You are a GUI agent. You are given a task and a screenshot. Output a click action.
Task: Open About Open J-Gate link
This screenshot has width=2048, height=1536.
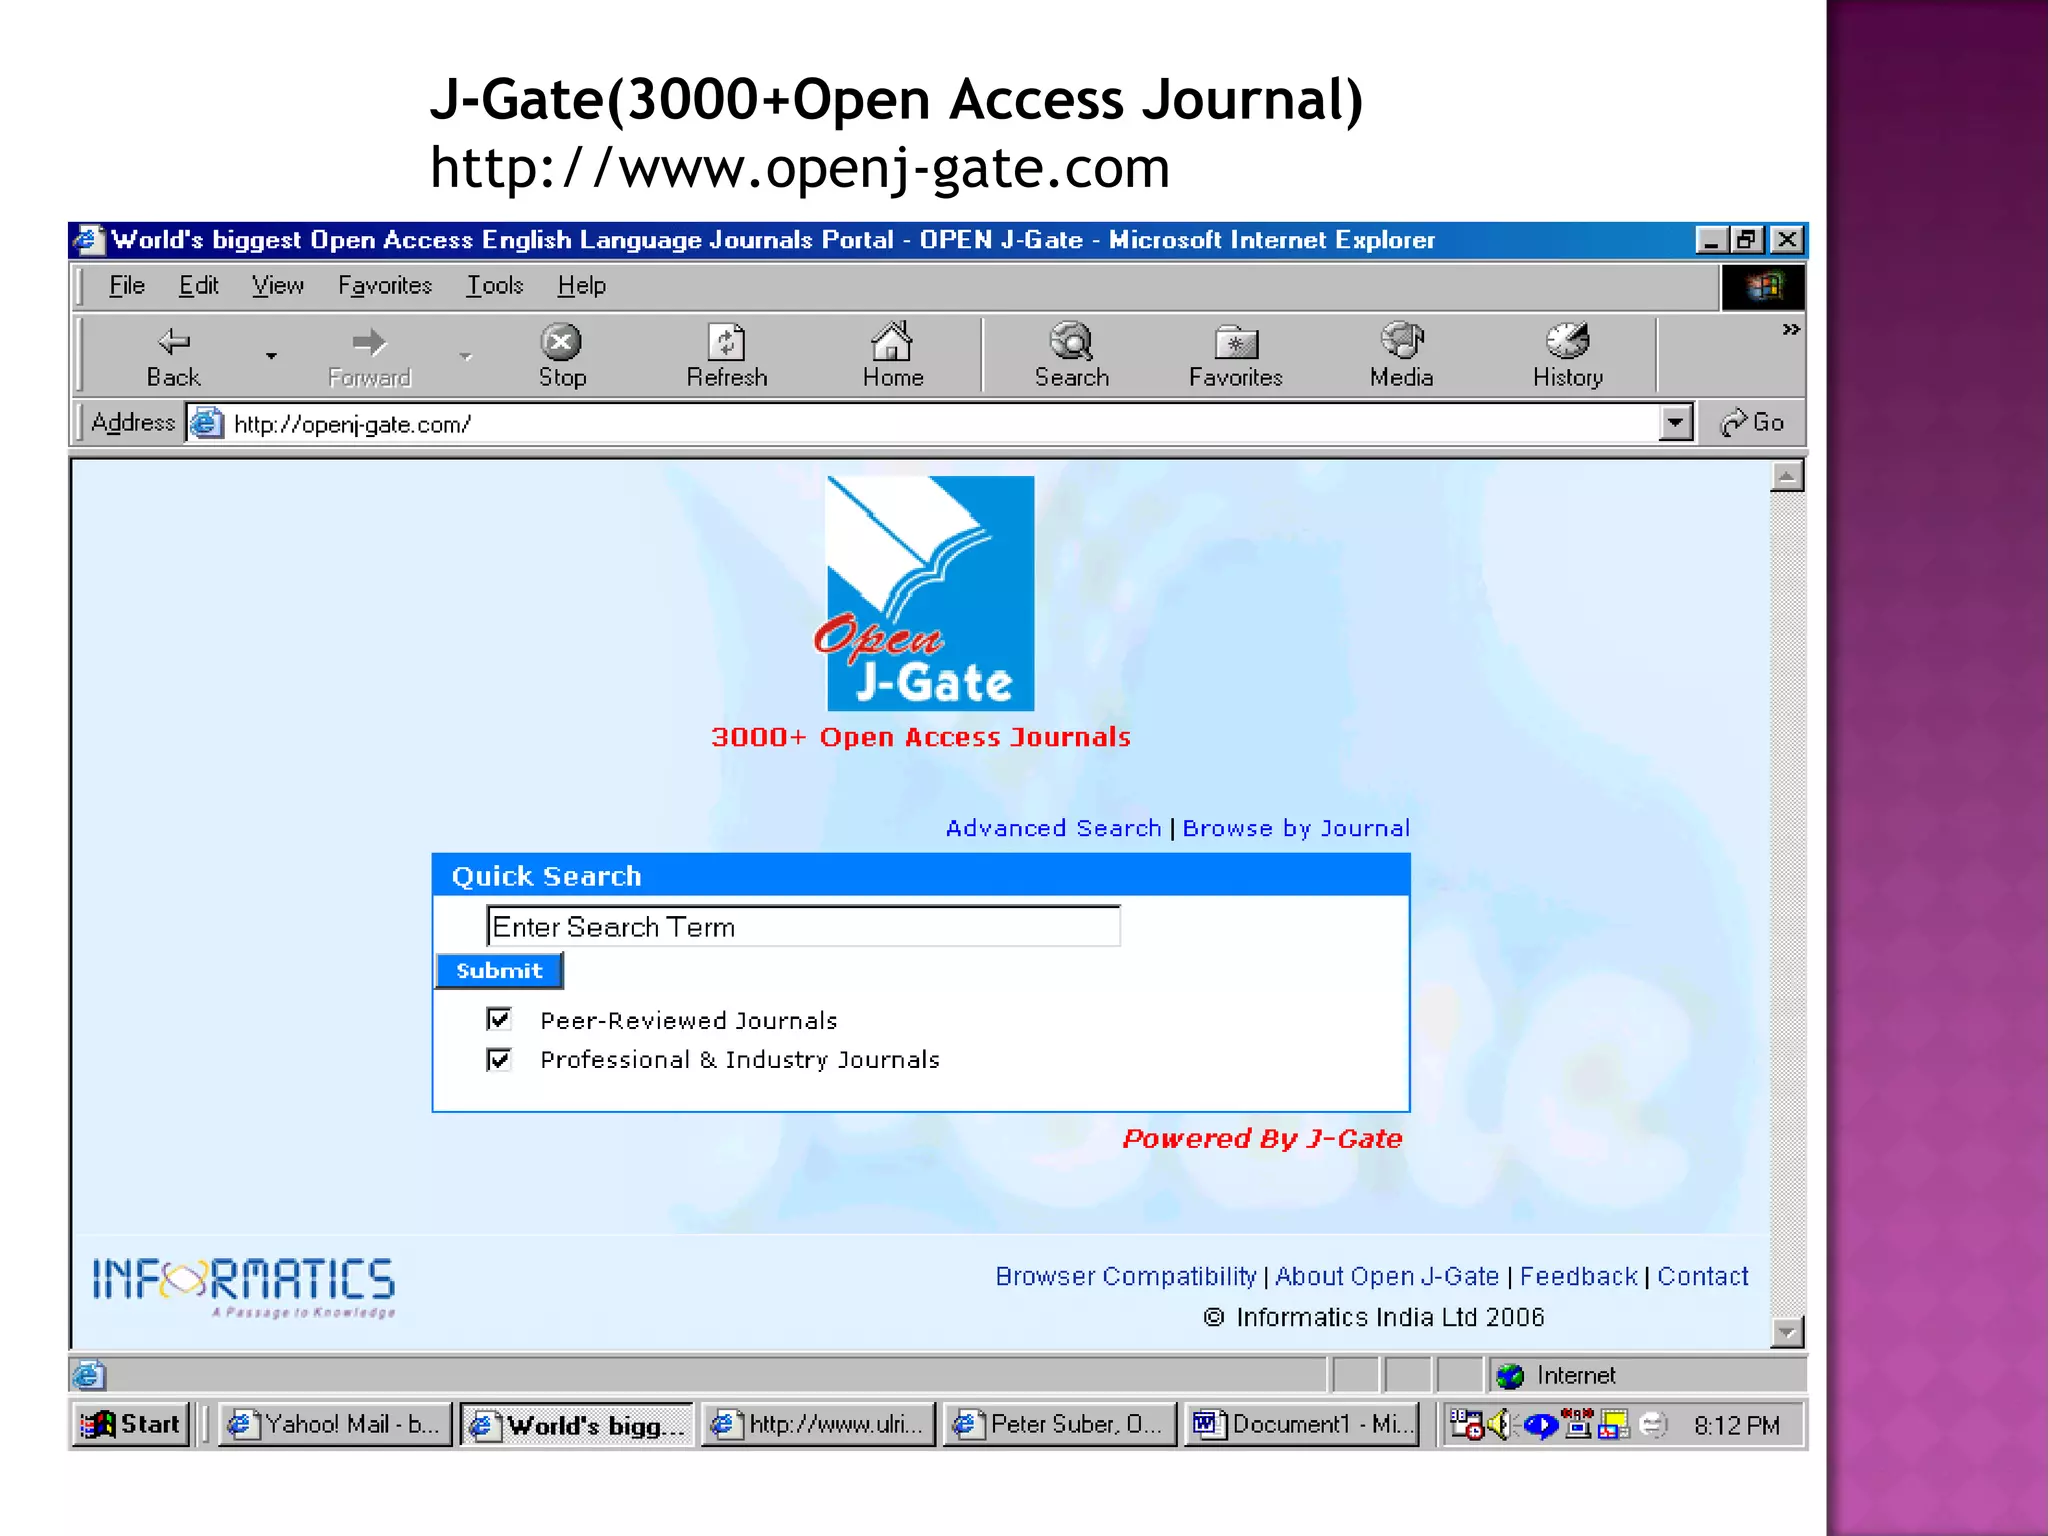pos(1387,1277)
